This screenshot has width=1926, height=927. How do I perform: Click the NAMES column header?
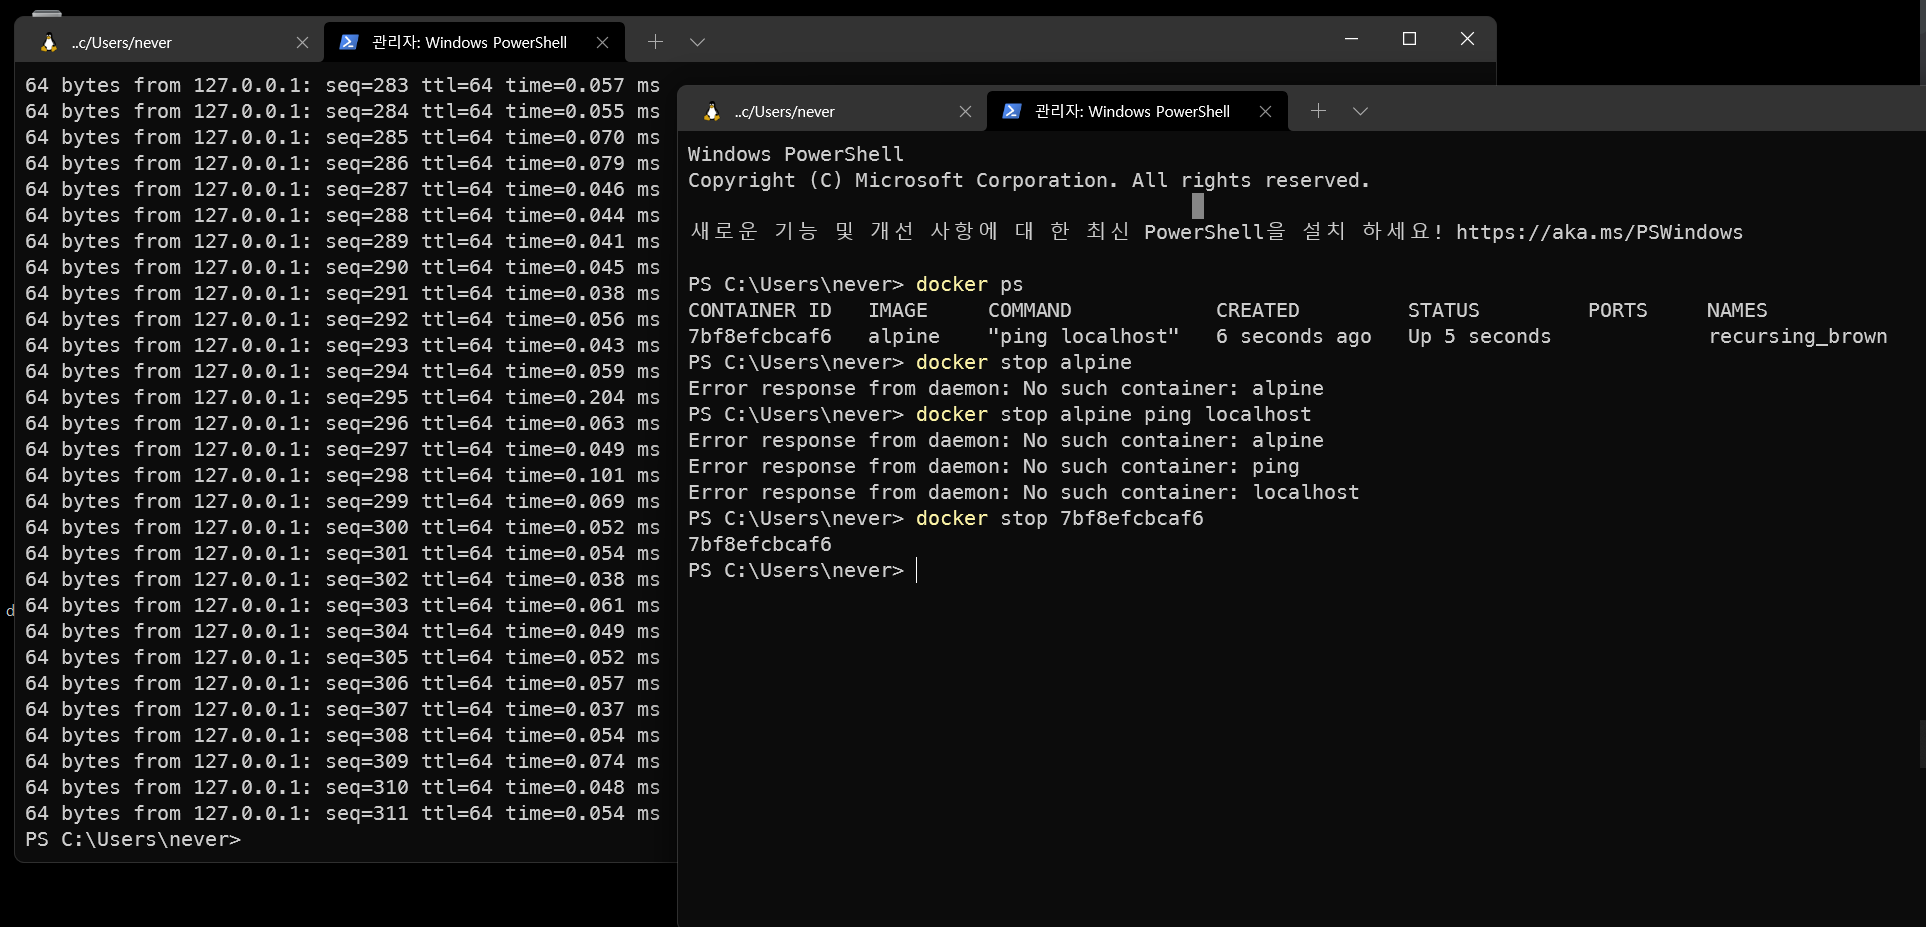coord(1737,310)
